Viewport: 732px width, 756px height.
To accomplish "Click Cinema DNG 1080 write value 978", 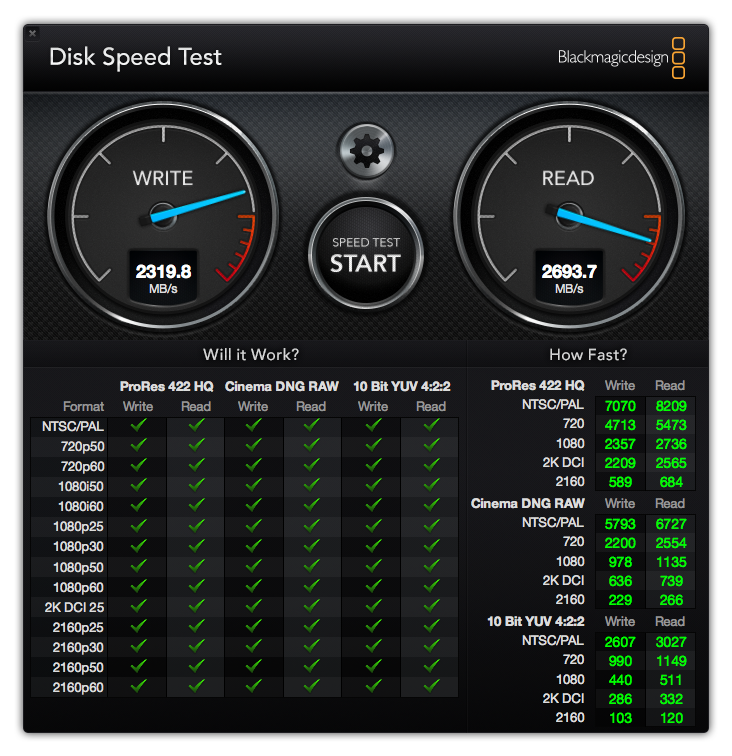I will pyautogui.click(x=620, y=562).
